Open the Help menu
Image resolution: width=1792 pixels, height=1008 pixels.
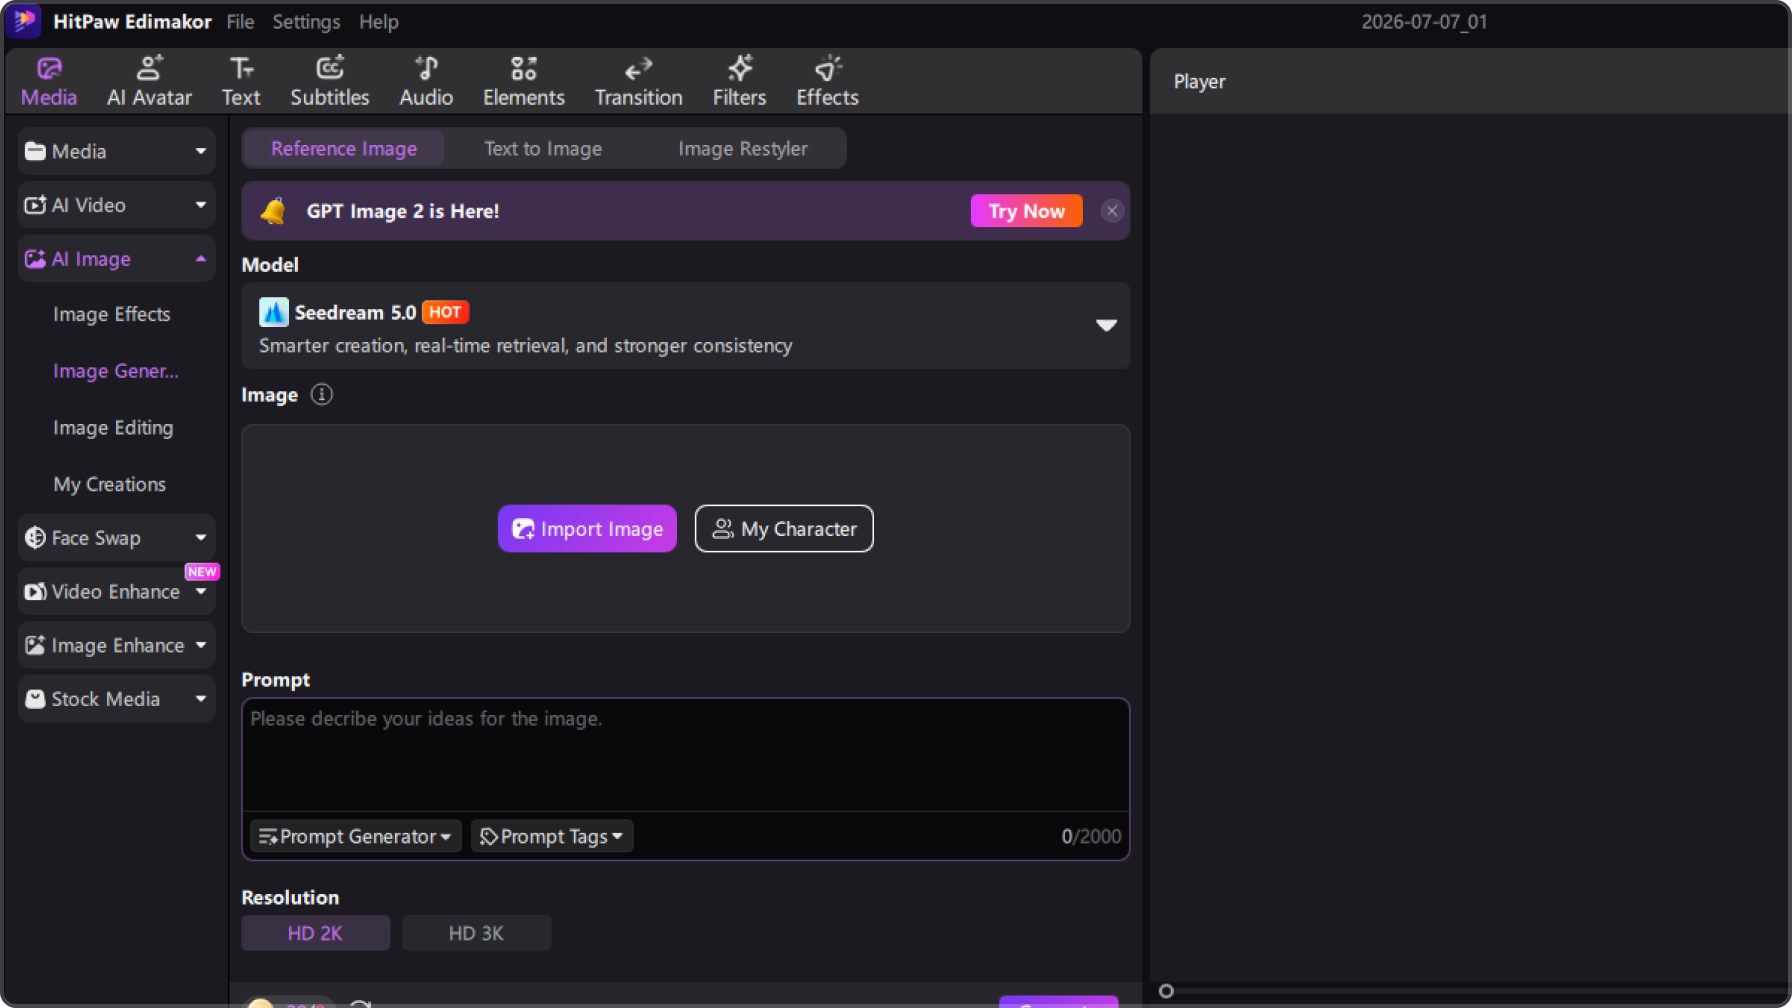(x=379, y=22)
